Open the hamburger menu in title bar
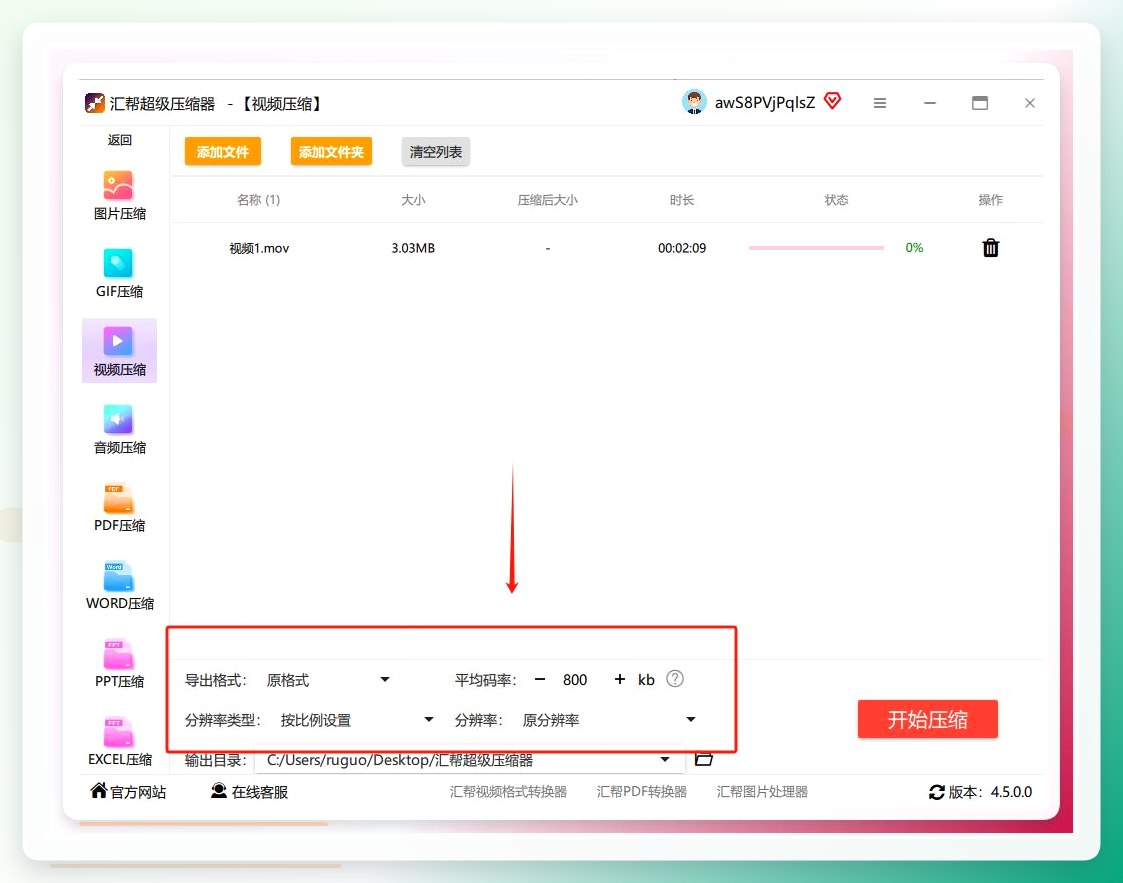This screenshot has width=1123, height=883. 879,103
